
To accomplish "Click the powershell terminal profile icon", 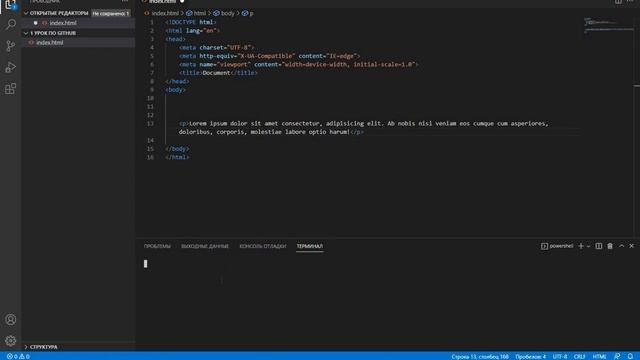I will [x=544, y=246].
